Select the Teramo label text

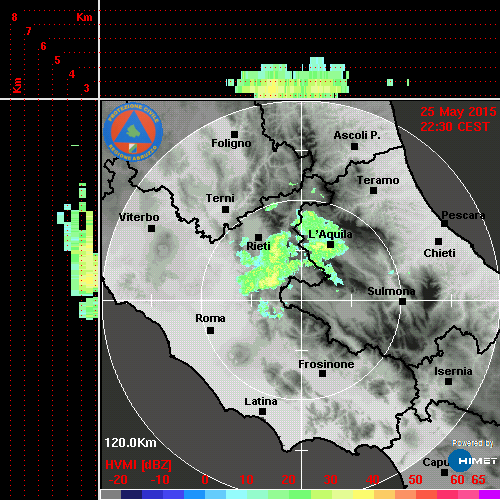click(378, 180)
